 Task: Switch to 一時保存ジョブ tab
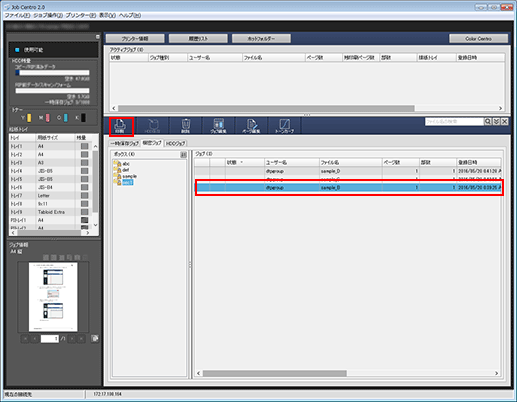pyautogui.click(x=124, y=143)
